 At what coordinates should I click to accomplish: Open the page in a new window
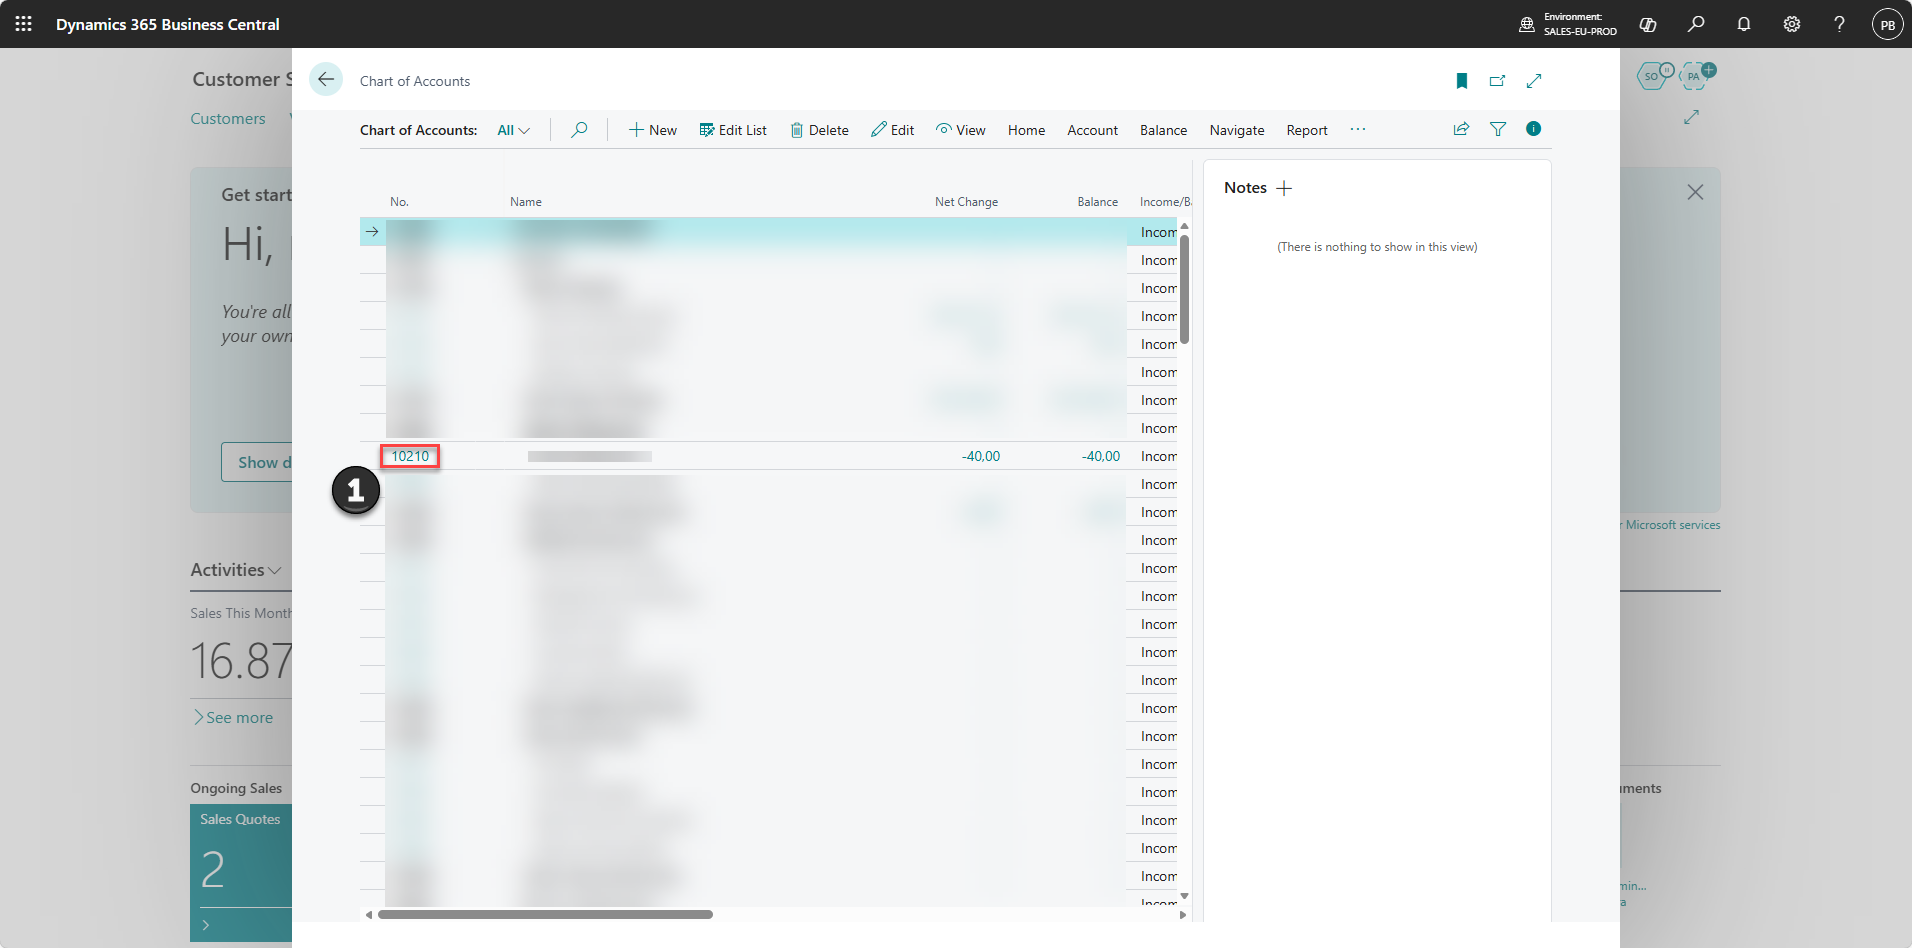(1497, 81)
